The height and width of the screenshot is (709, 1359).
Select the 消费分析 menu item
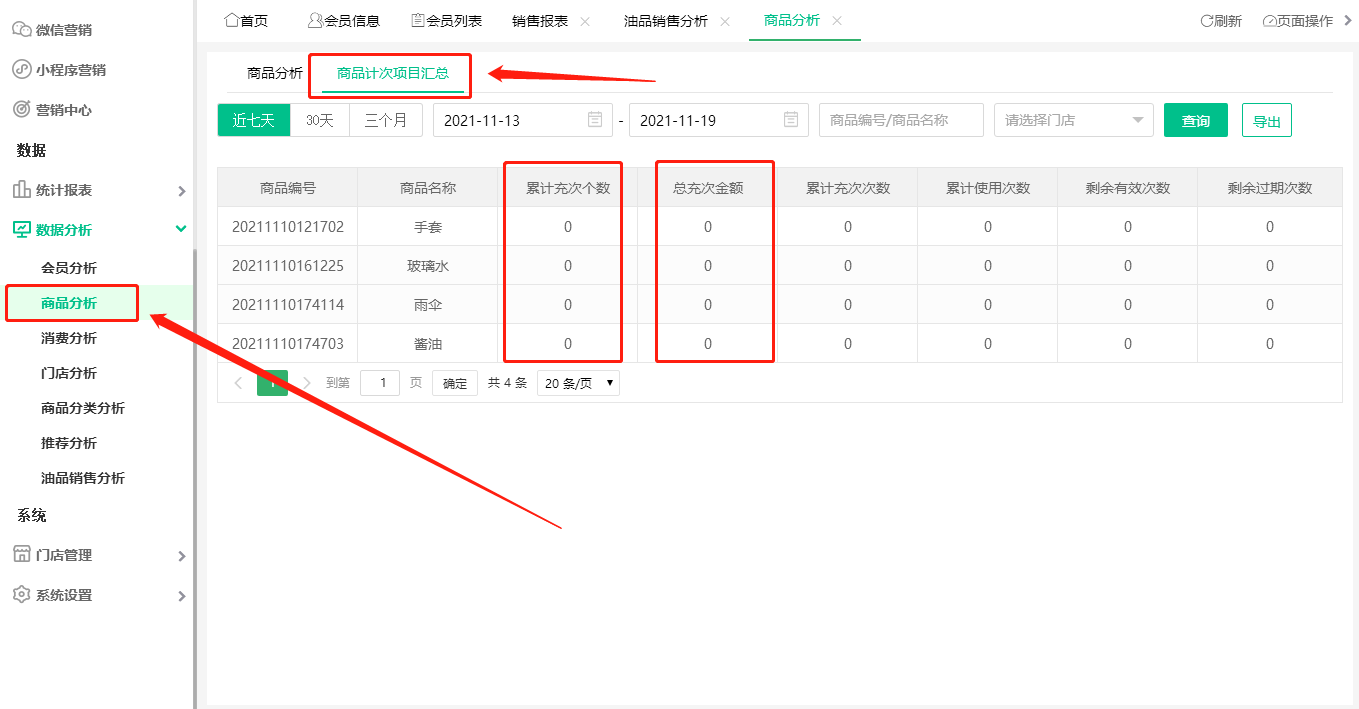click(x=67, y=337)
